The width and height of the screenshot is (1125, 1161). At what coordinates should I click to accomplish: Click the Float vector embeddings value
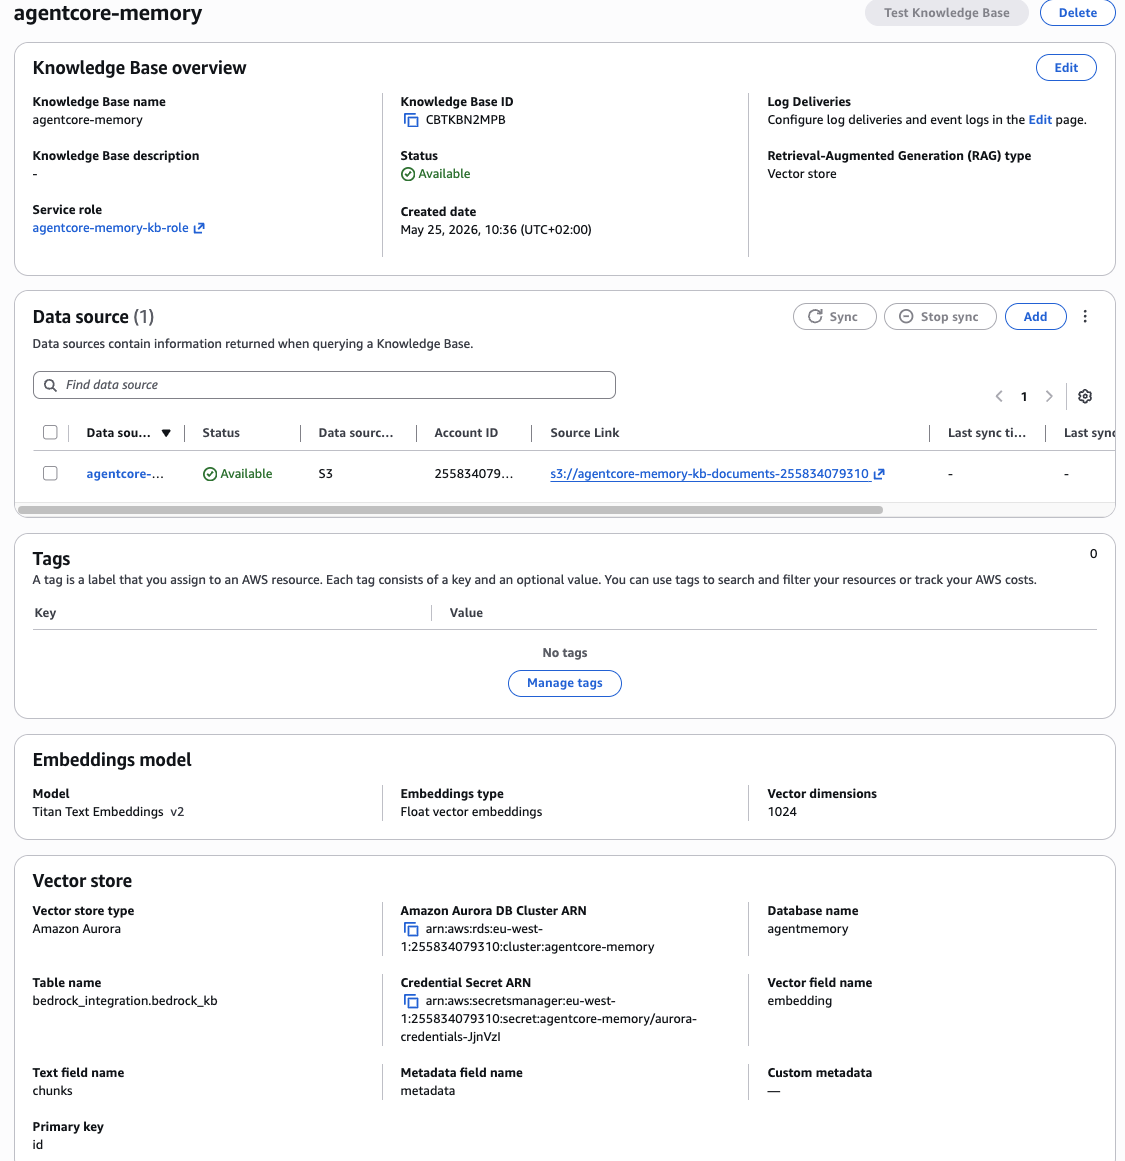tap(471, 812)
